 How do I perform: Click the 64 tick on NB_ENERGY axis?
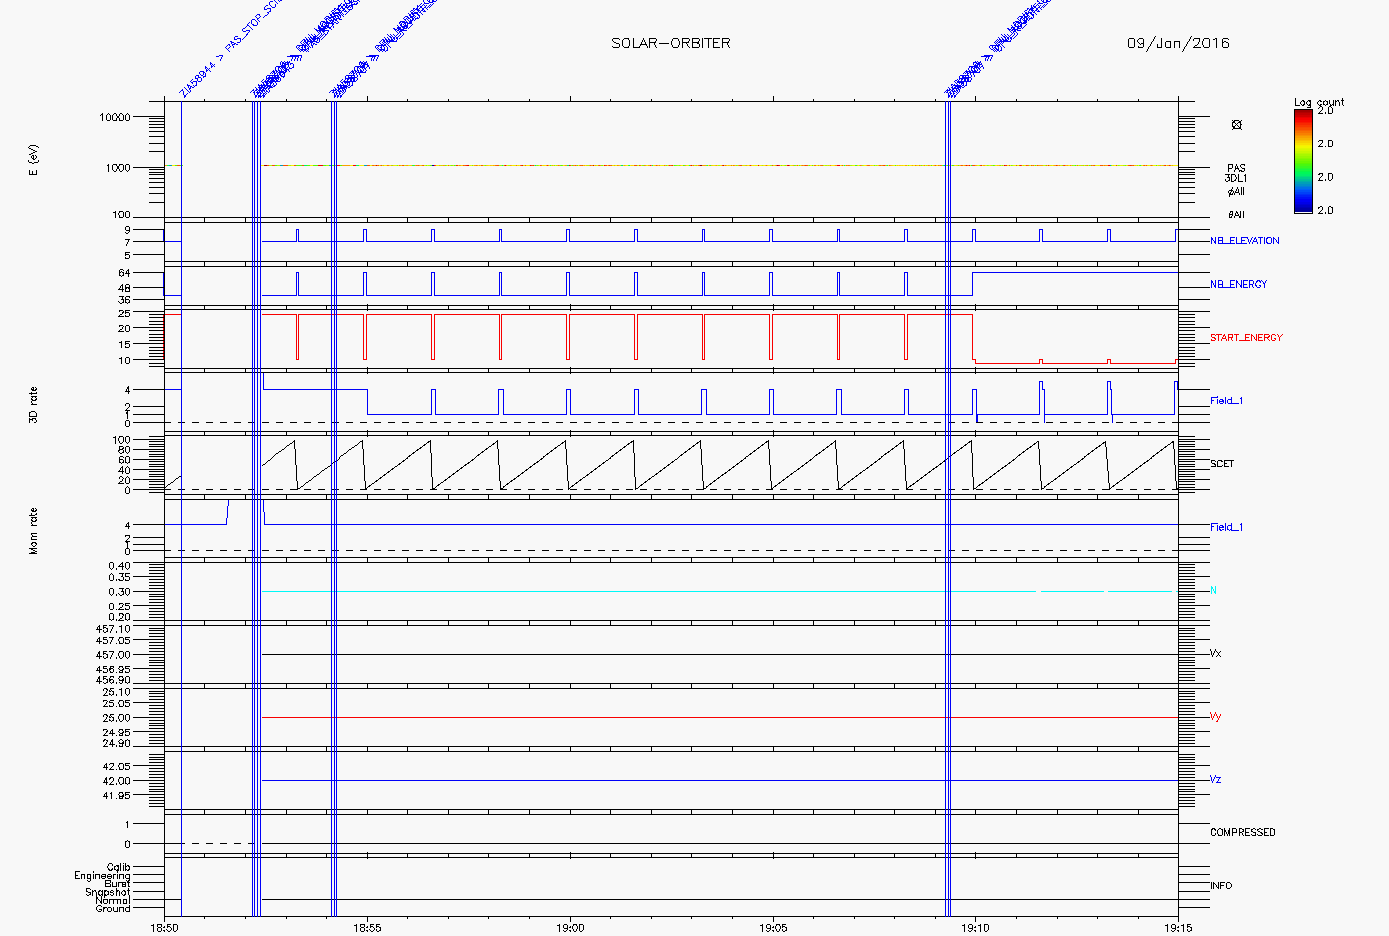pyautogui.click(x=124, y=273)
